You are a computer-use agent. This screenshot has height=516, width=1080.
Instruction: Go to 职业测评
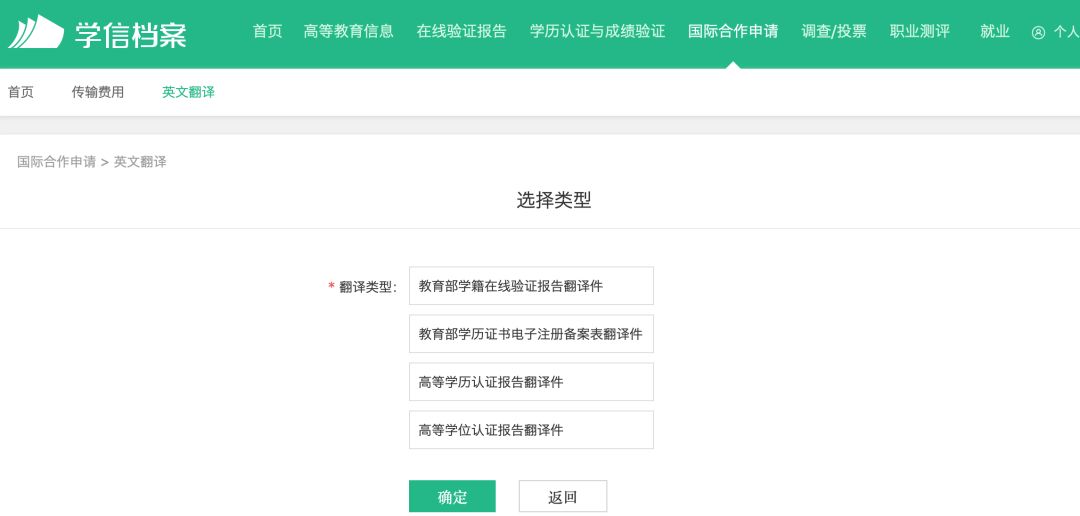(x=920, y=31)
